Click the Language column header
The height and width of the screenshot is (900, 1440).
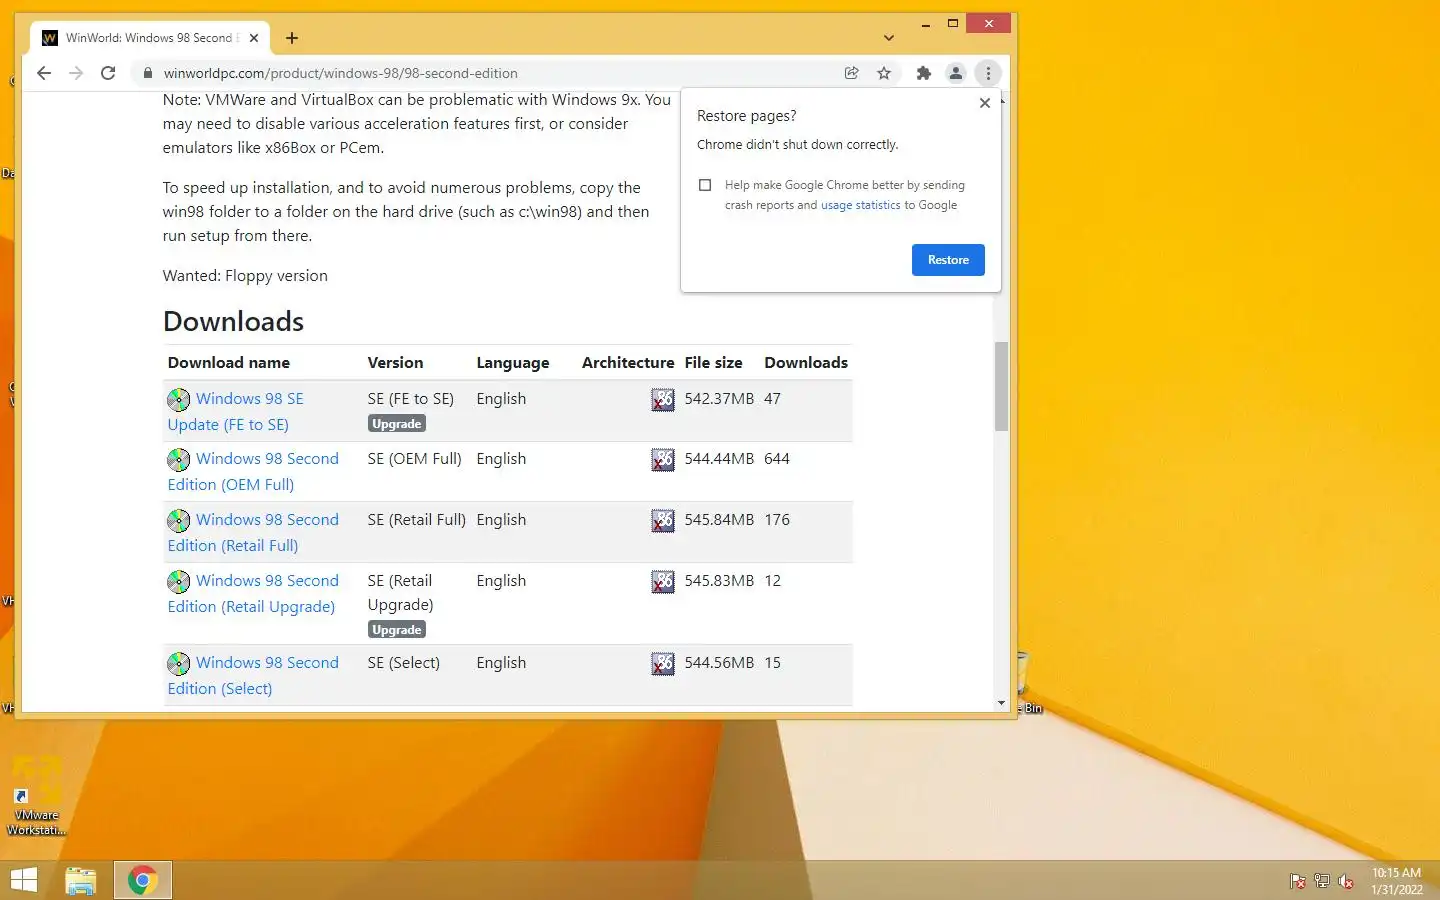tap(513, 363)
